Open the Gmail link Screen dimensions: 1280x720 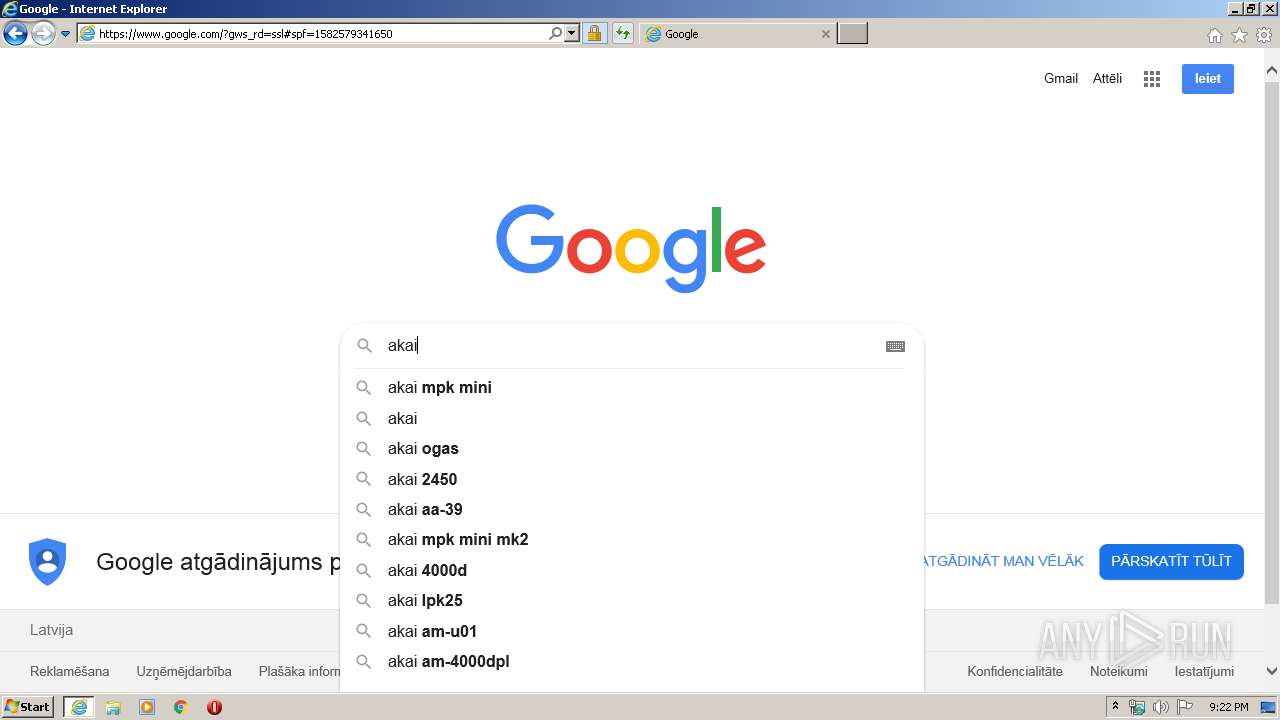tap(1061, 78)
